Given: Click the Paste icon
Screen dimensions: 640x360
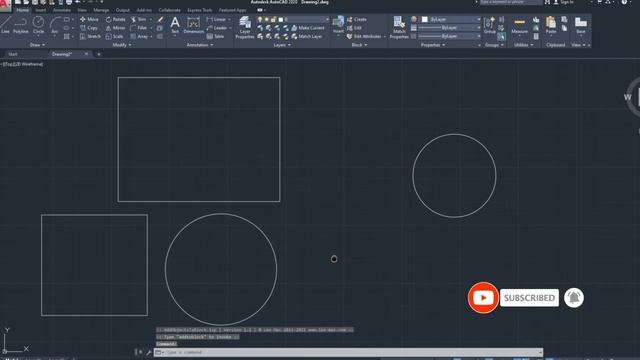Looking at the screenshot, I should pos(551,26).
